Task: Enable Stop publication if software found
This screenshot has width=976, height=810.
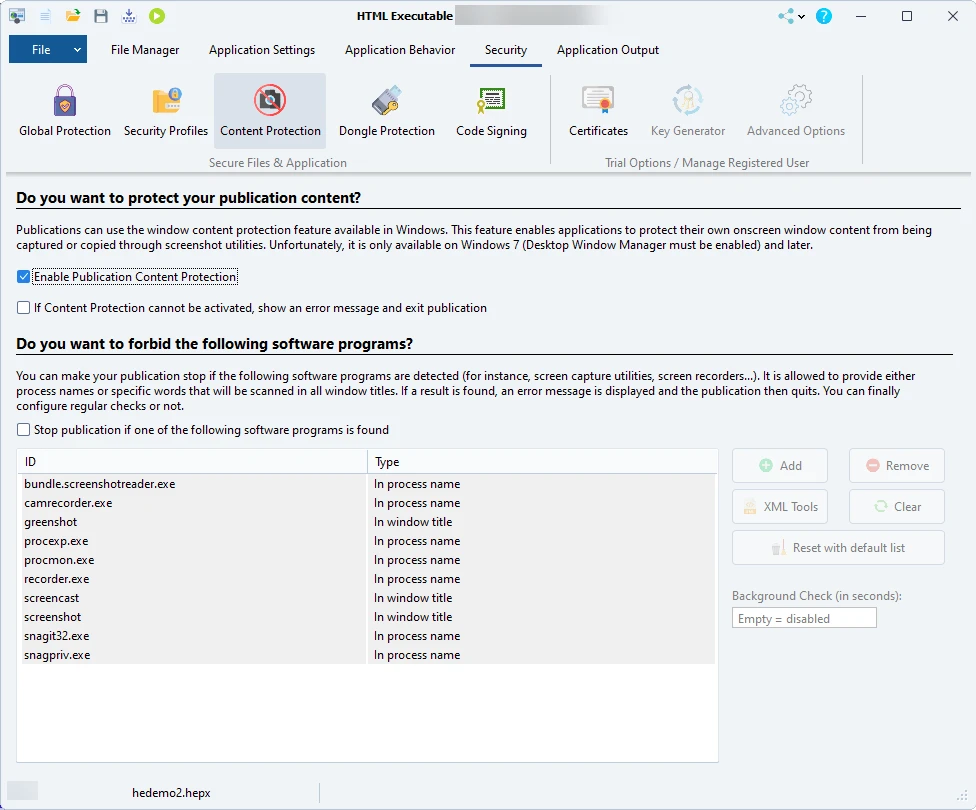Action: (x=24, y=430)
